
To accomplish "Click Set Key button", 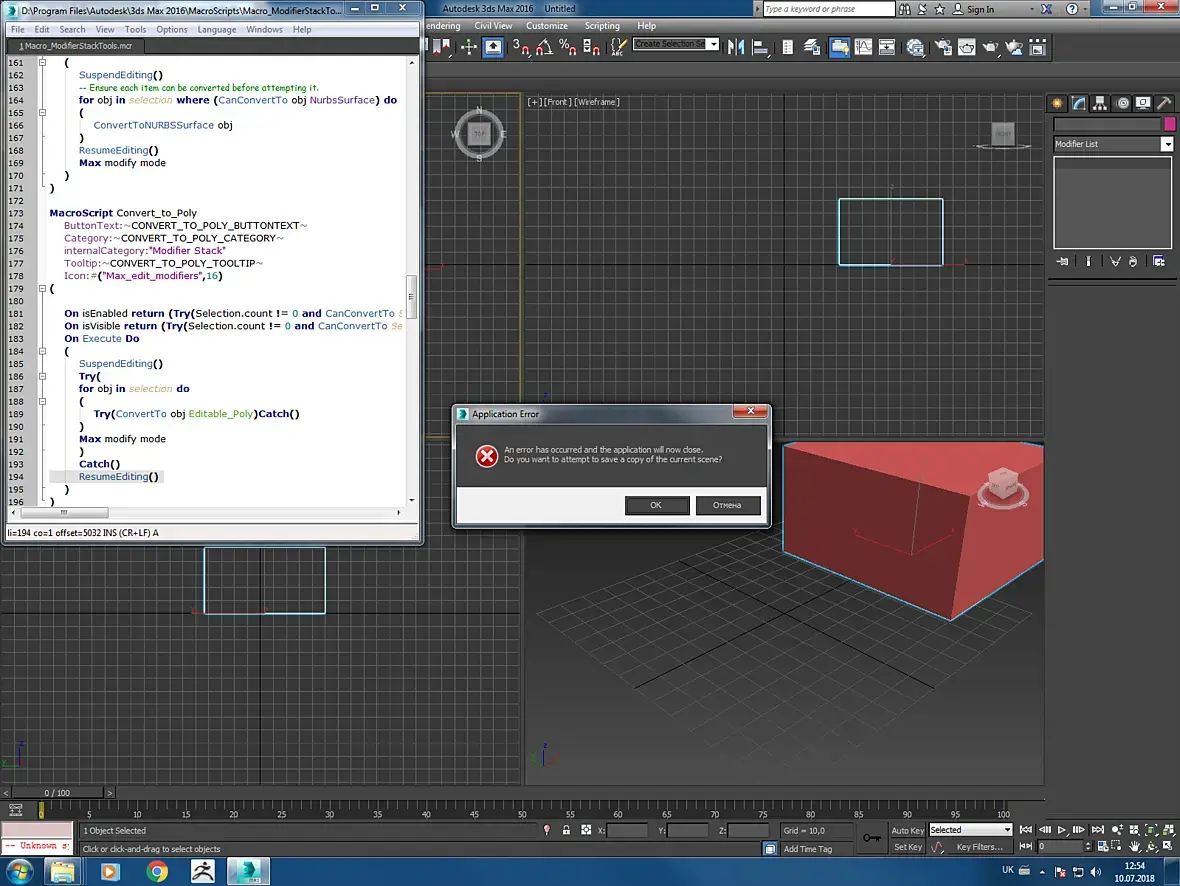I will click(908, 847).
